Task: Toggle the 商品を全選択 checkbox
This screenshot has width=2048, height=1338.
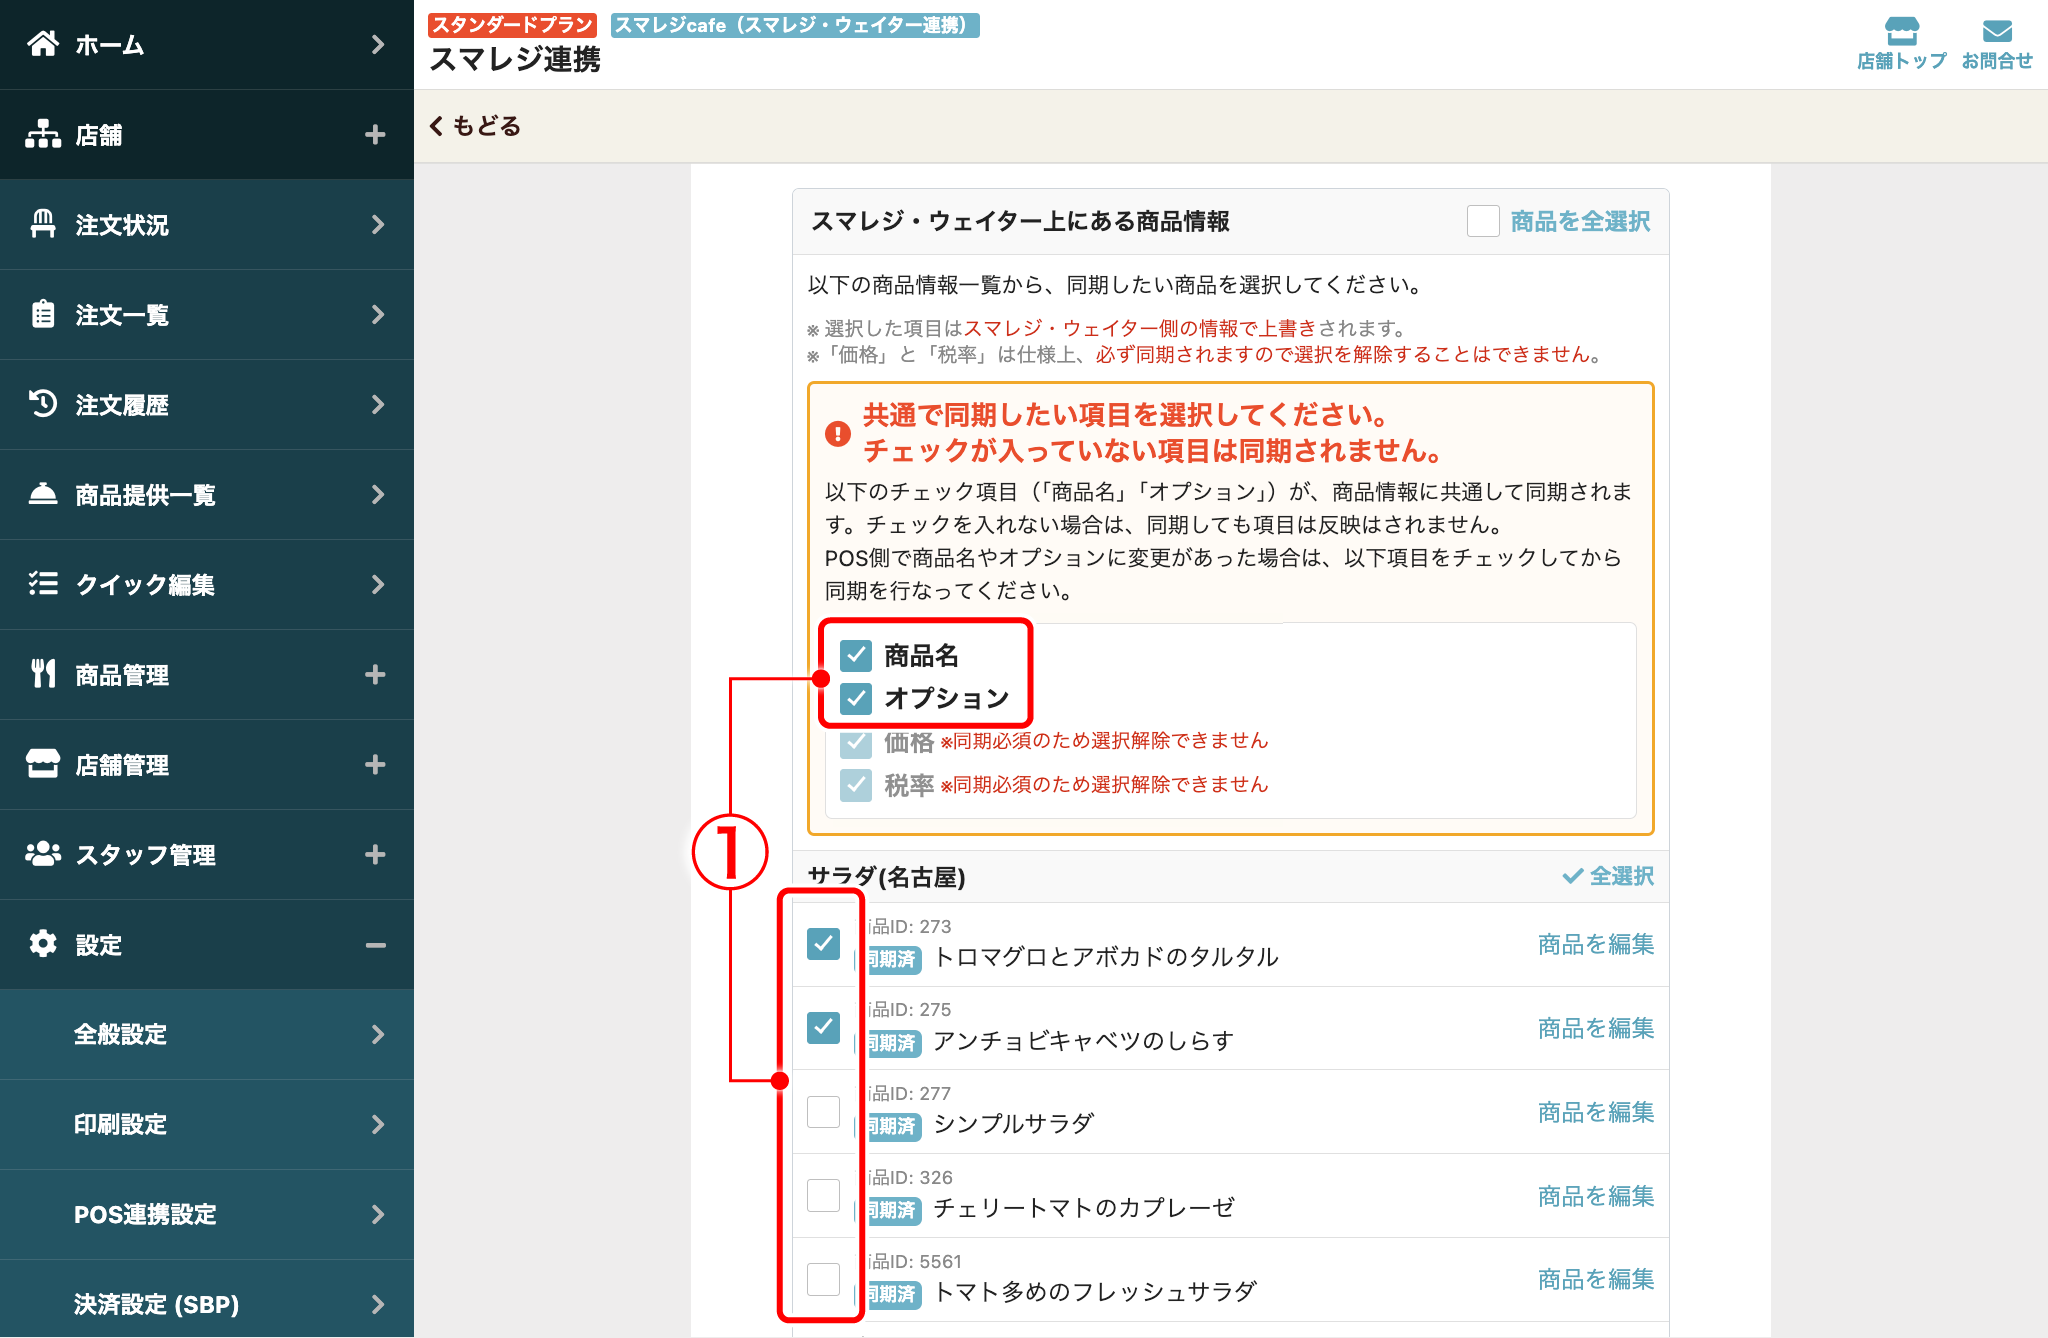Action: click(1483, 221)
